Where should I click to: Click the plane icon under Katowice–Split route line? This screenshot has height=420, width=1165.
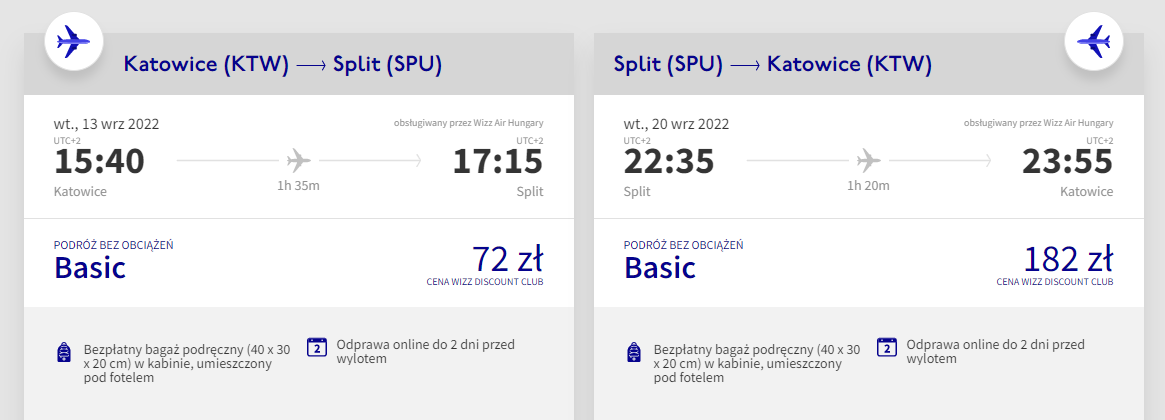(x=298, y=160)
